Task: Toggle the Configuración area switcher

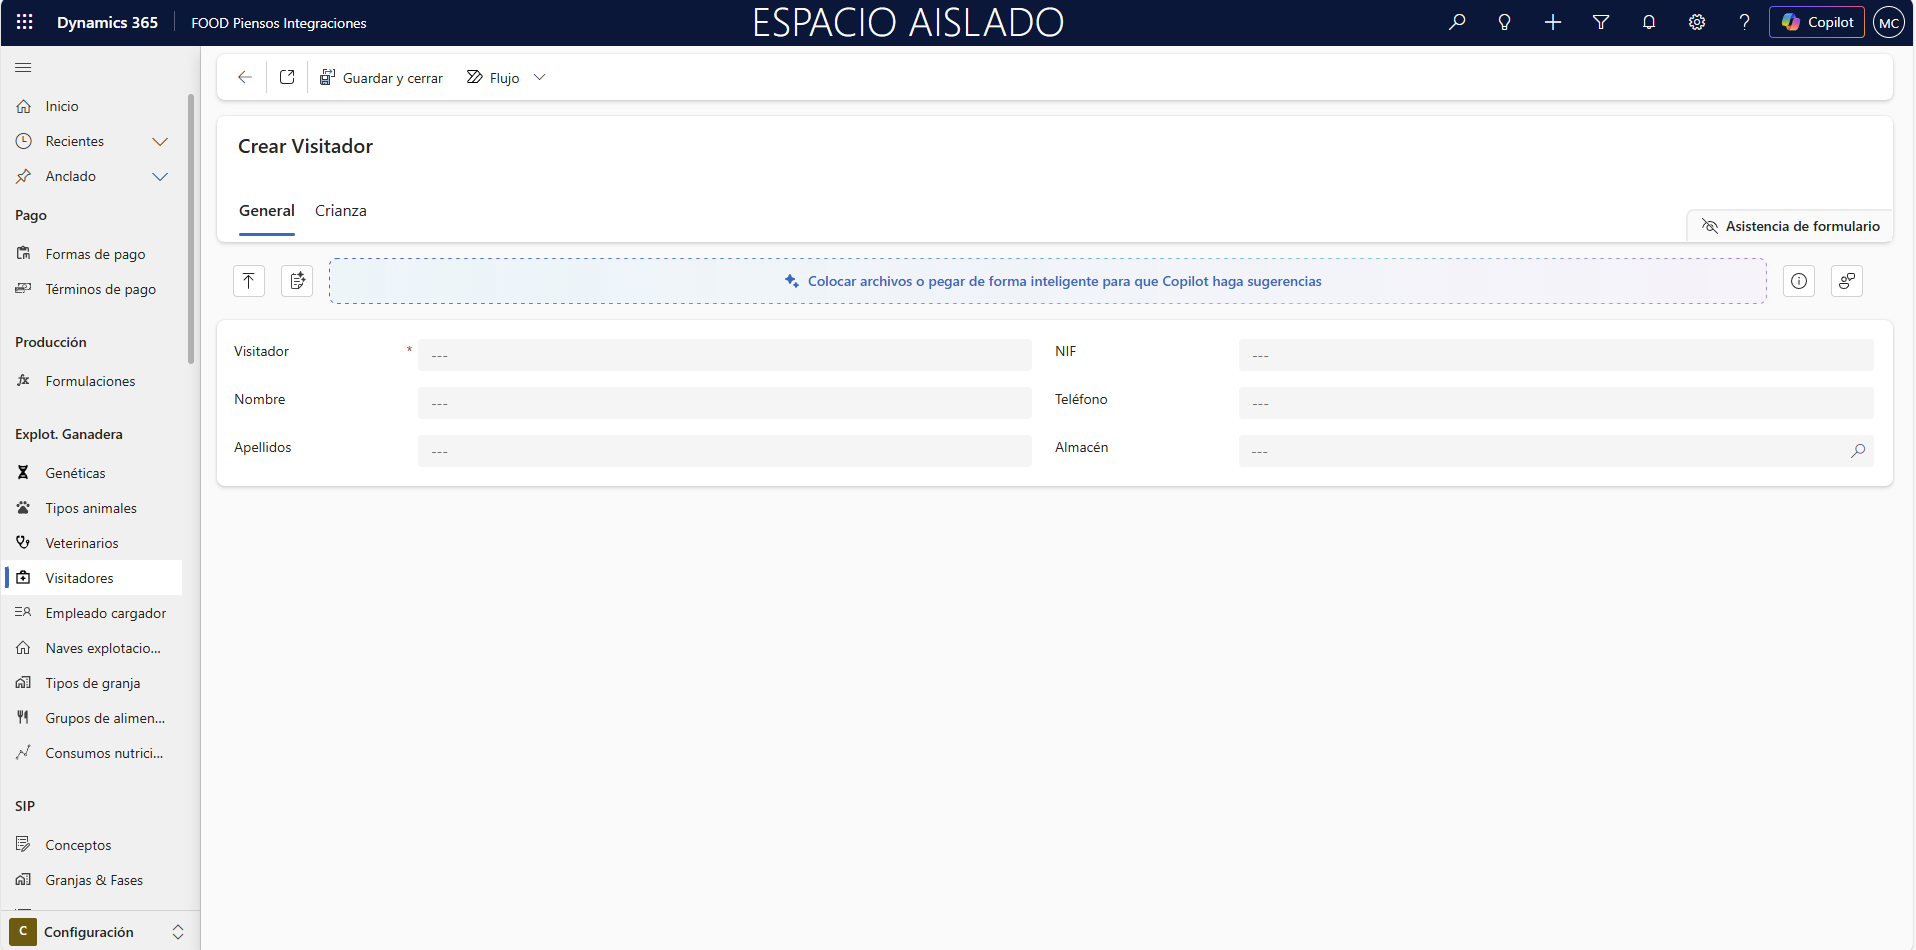Action: pyautogui.click(x=177, y=932)
